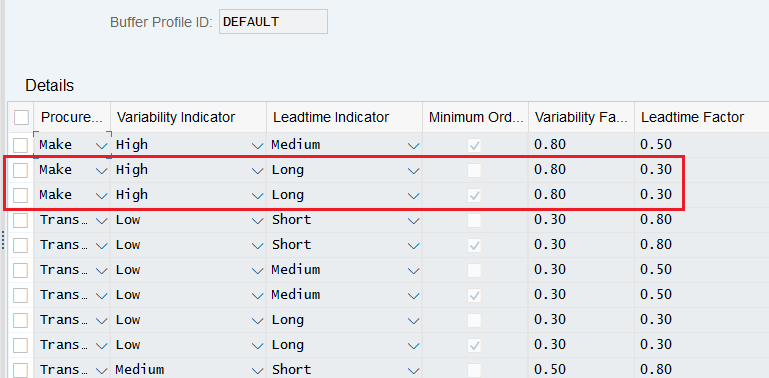Screen dimensions: 769x378
Task: Open Leadtime dropdown of first Trans Short row
Action: tap(413, 221)
